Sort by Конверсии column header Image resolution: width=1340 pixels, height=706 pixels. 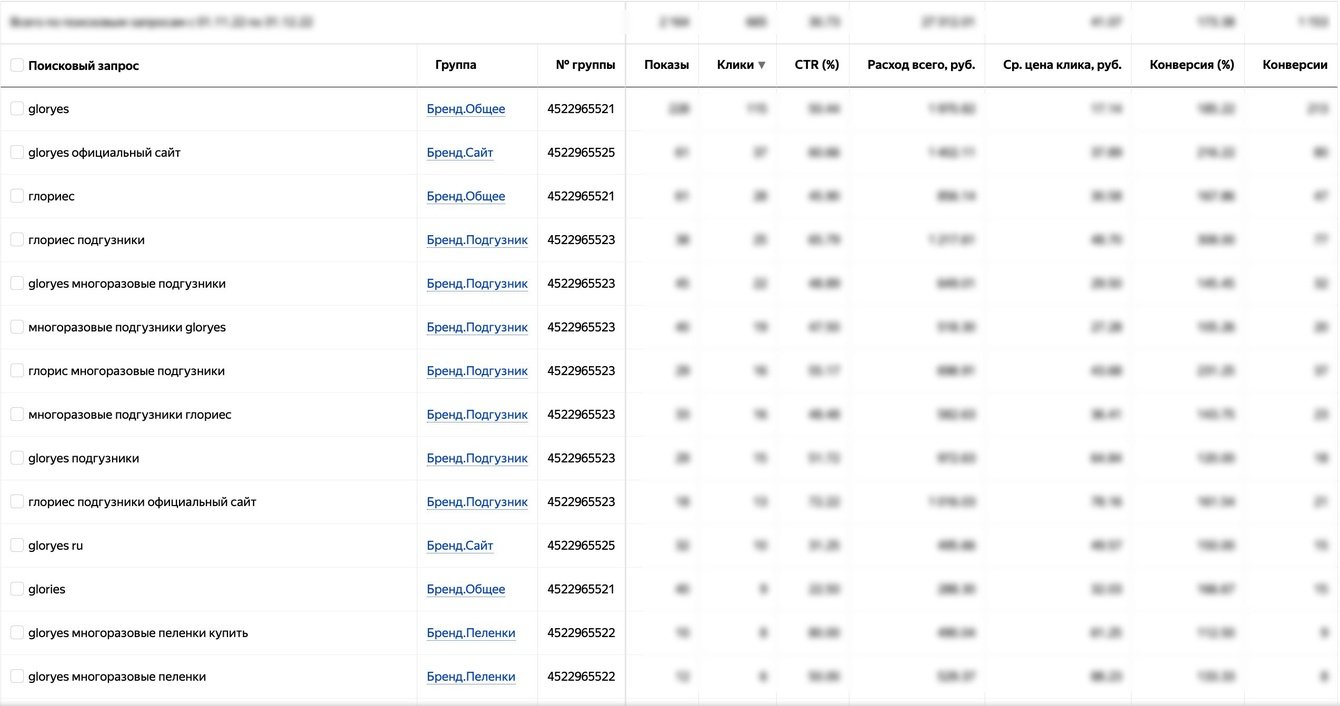(x=1295, y=65)
